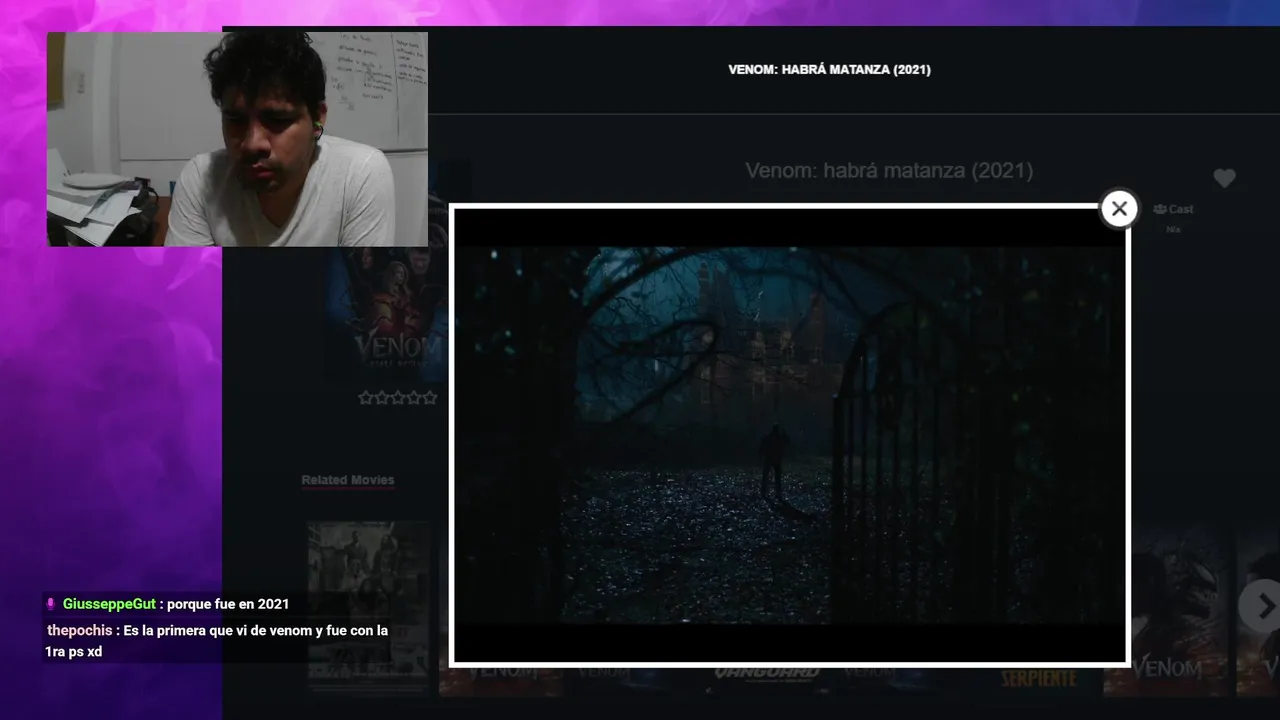Image resolution: width=1280 pixels, height=720 pixels.
Task: Open the Vanguard related movie poster
Action: pyautogui.click(x=767, y=680)
